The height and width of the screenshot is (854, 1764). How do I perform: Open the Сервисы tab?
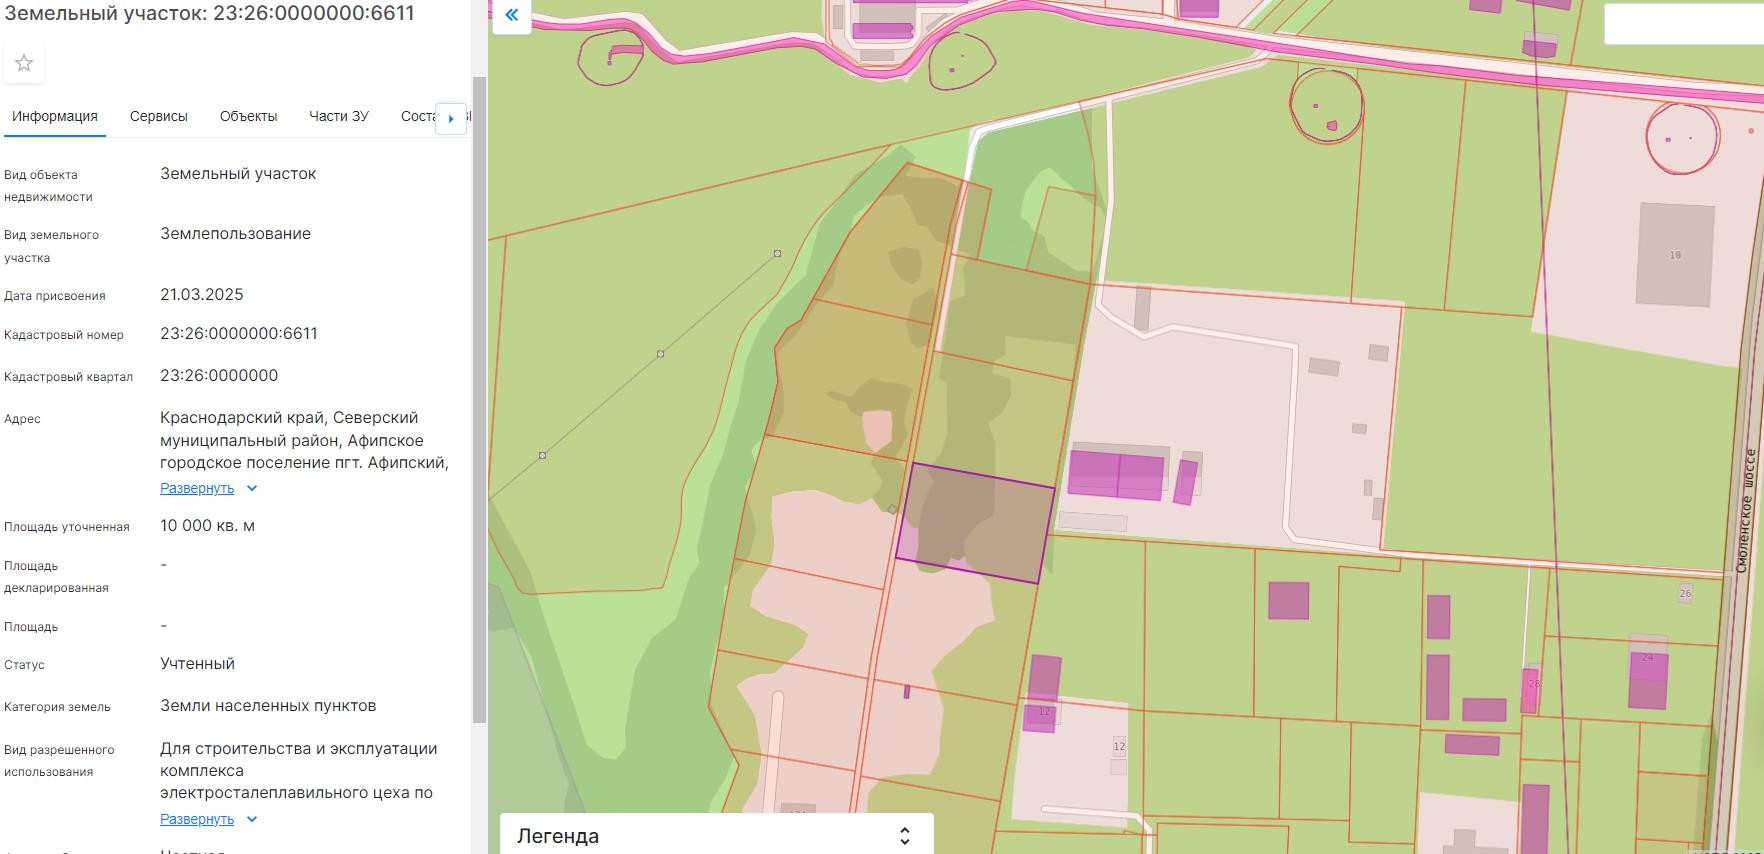point(159,116)
